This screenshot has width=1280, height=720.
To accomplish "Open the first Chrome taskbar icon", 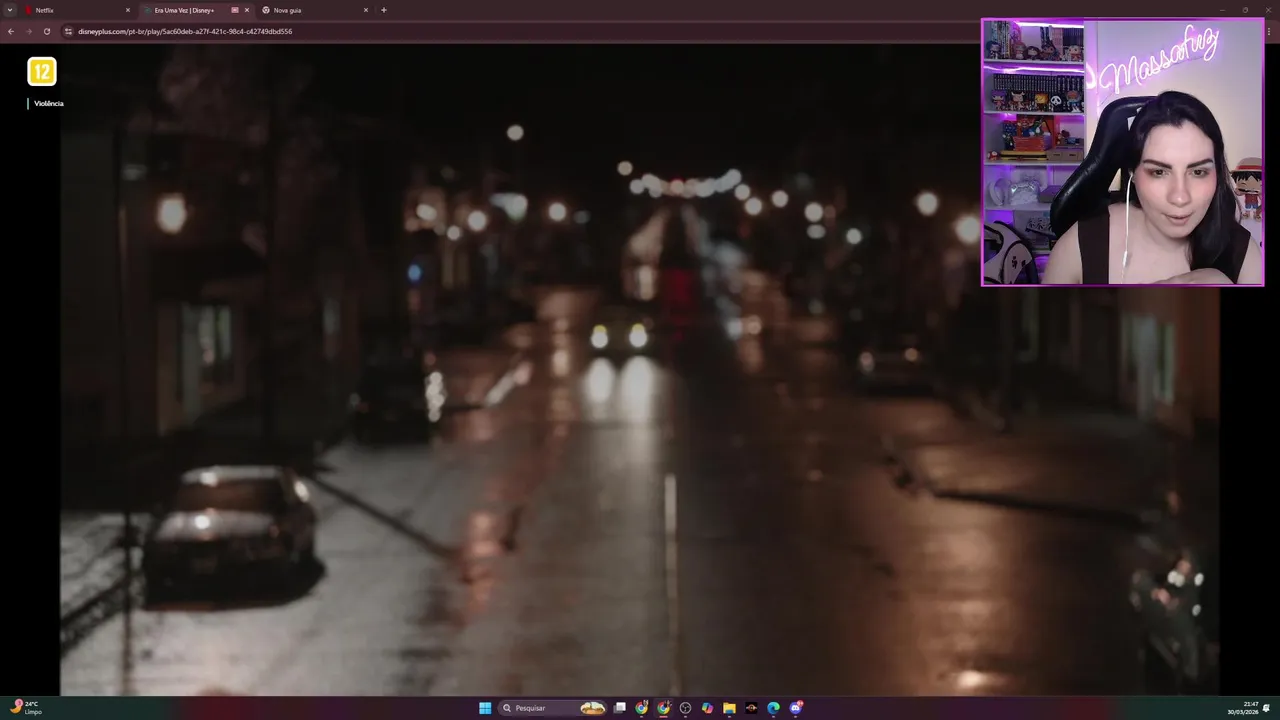I will (x=642, y=708).
